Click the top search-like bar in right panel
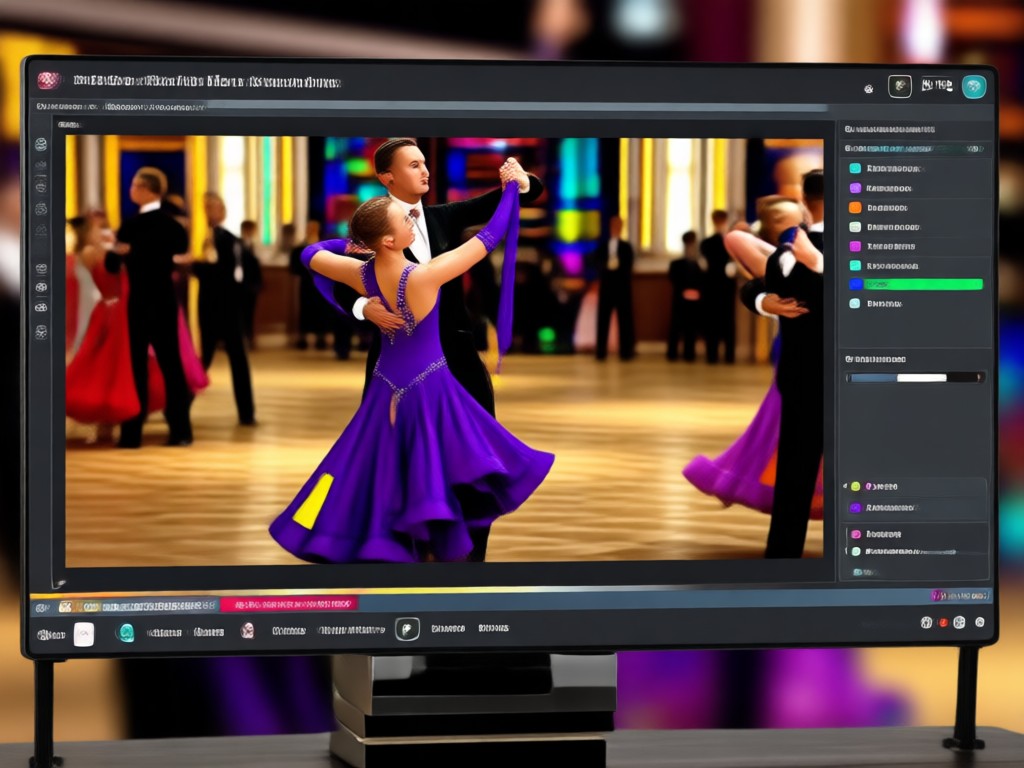The height and width of the screenshot is (768, 1024). [914, 149]
